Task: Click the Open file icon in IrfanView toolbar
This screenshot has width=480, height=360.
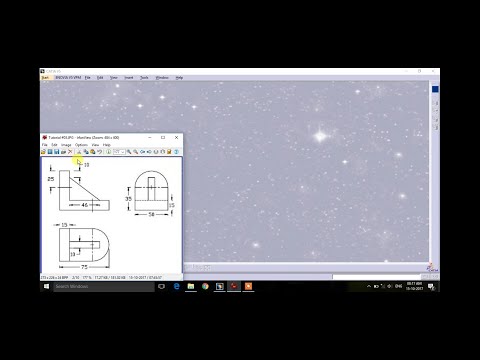Action: [43, 152]
